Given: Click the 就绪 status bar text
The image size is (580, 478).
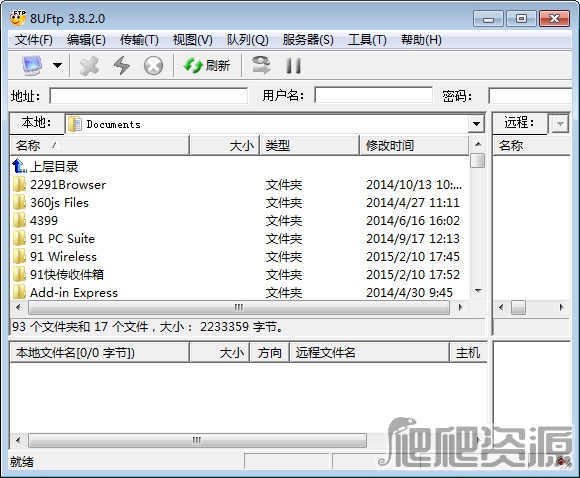Looking at the screenshot, I should tap(21, 462).
